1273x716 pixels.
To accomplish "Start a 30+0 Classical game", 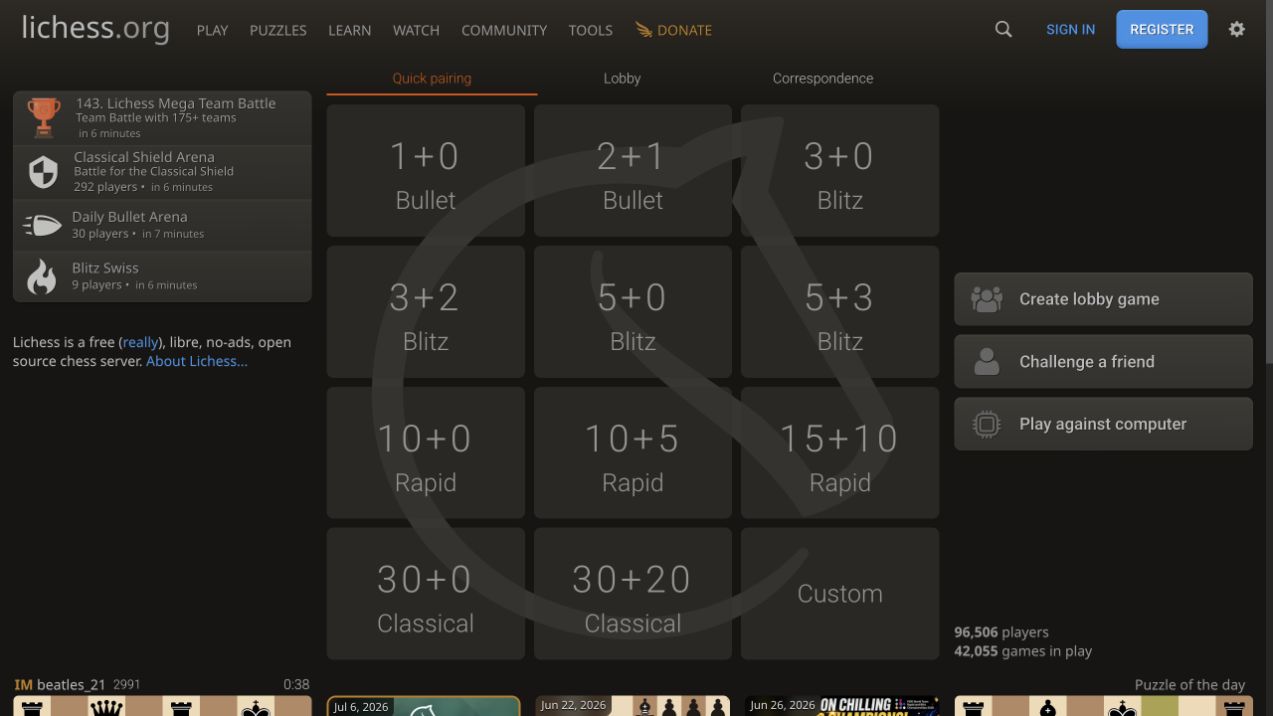I will click(425, 594).
